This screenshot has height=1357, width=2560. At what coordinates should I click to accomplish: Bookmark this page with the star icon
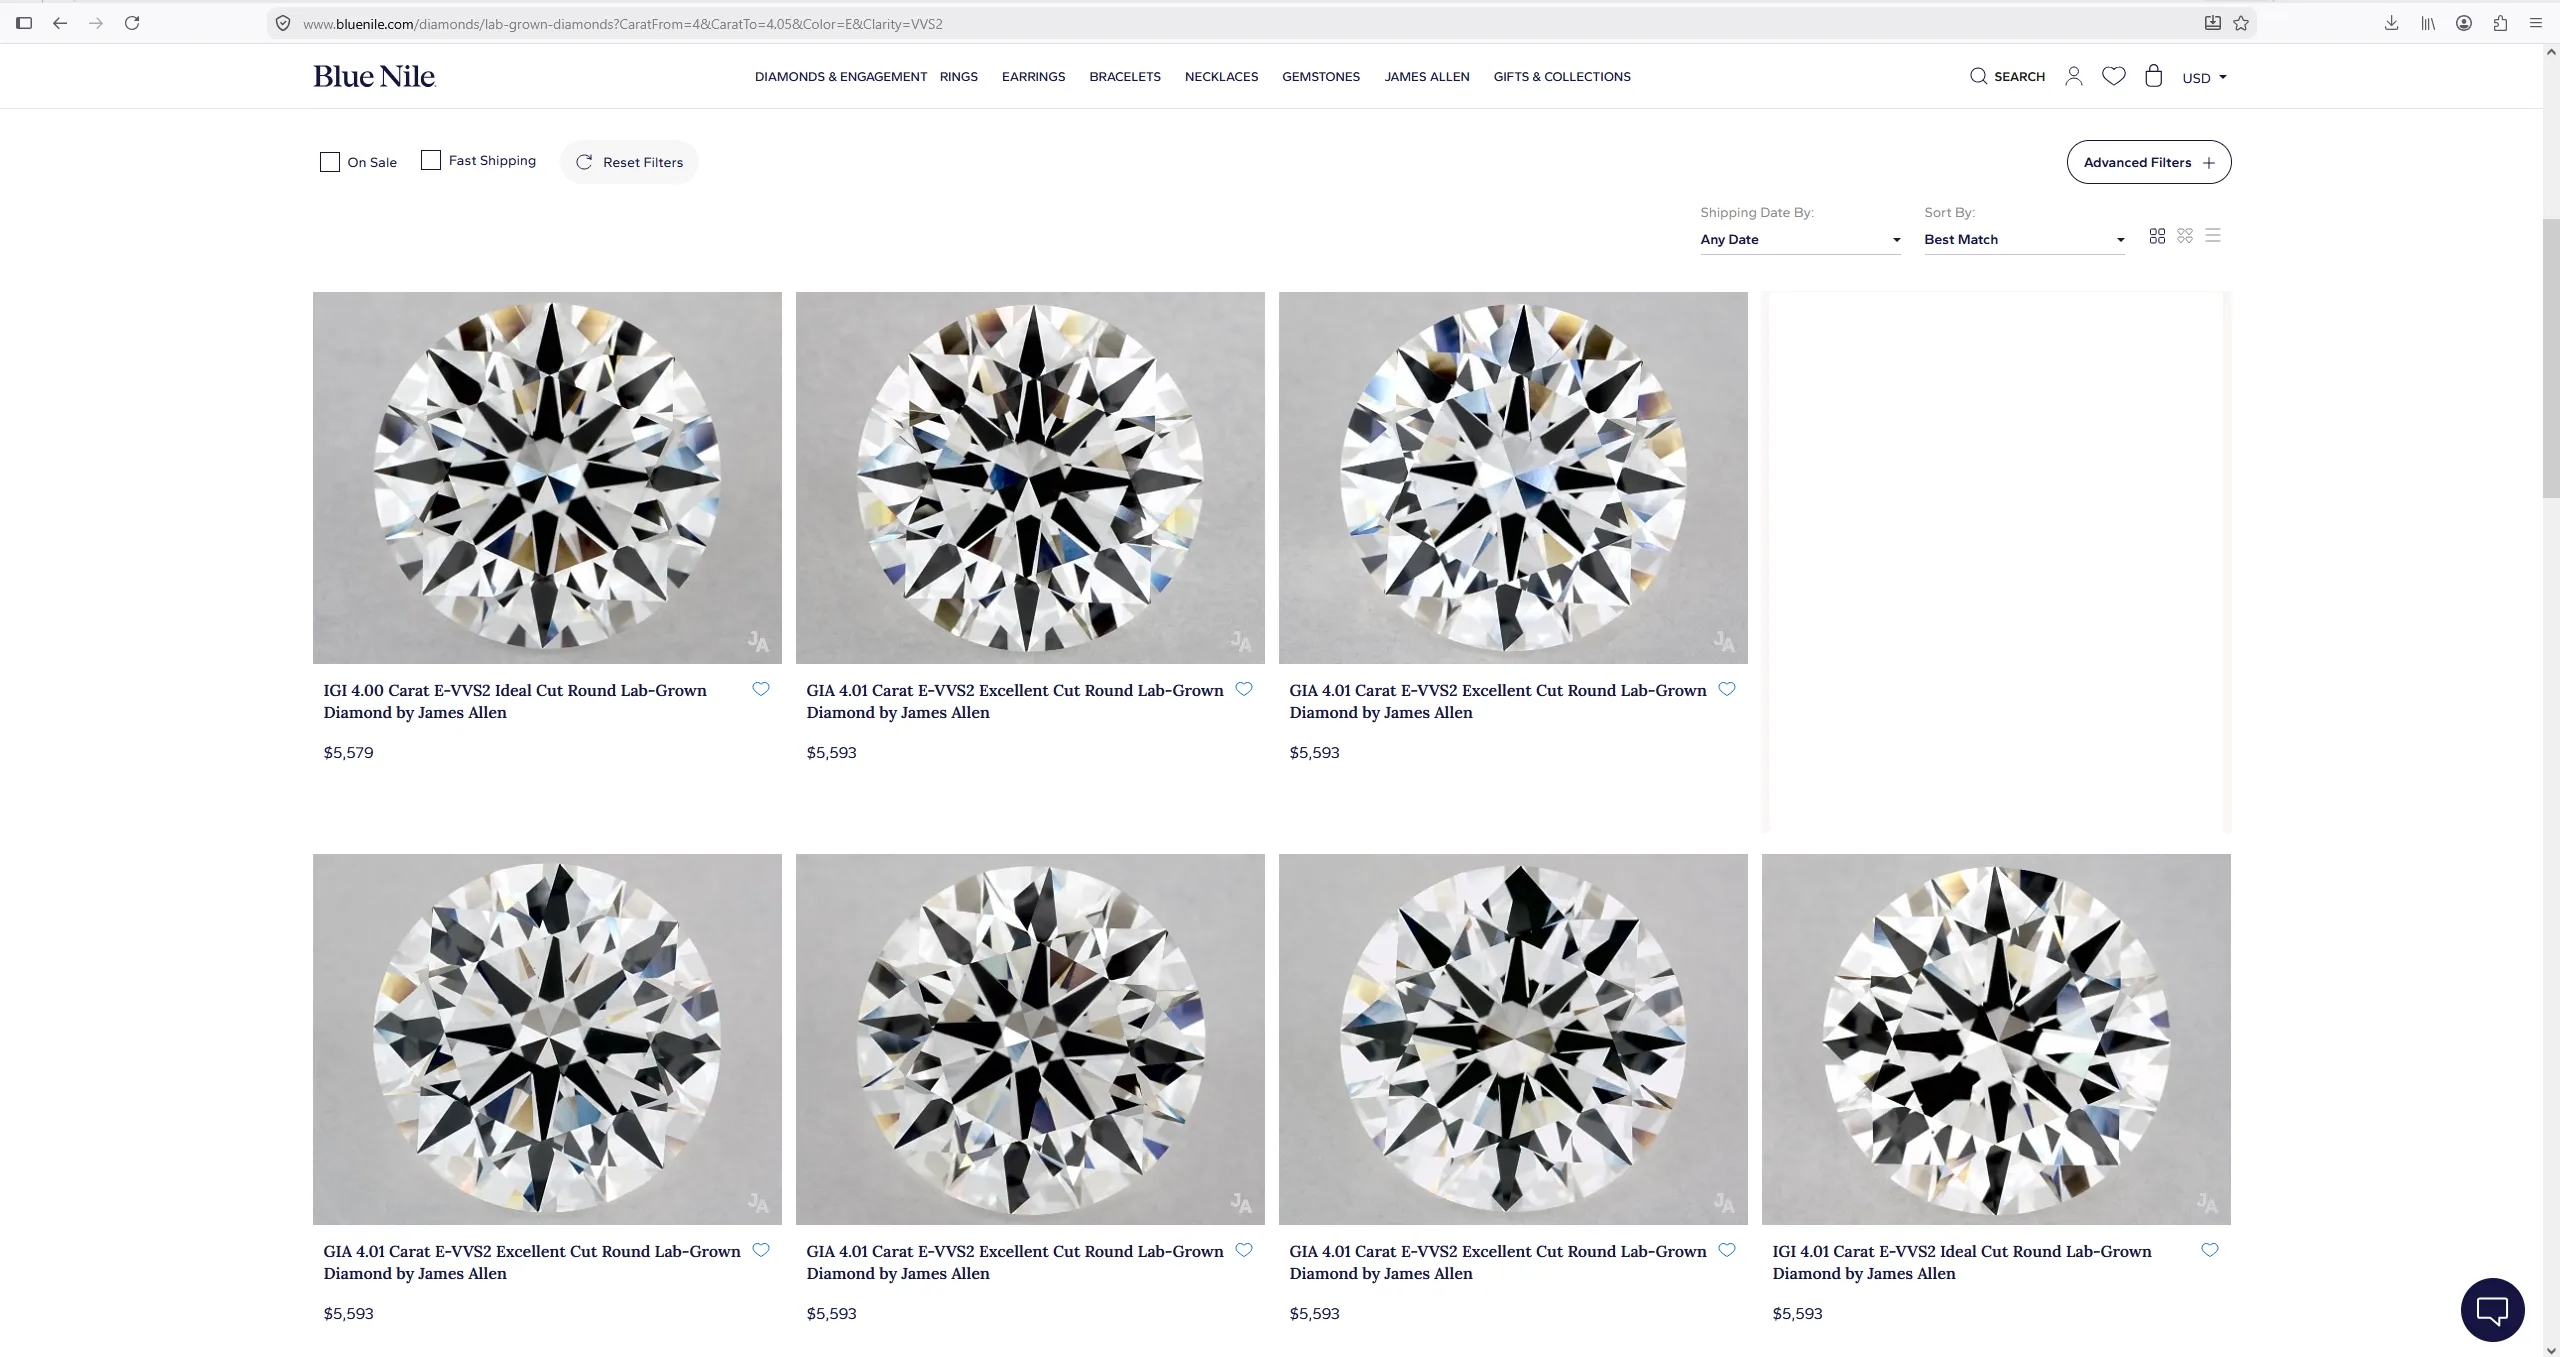pyautogui.click(x=2241, y=23)
